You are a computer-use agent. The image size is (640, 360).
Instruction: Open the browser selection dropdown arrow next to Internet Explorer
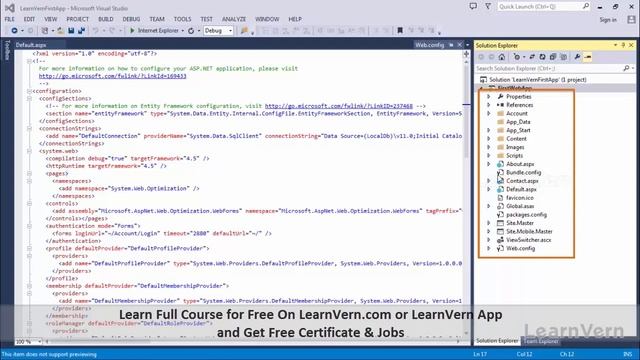coord(182,31)
